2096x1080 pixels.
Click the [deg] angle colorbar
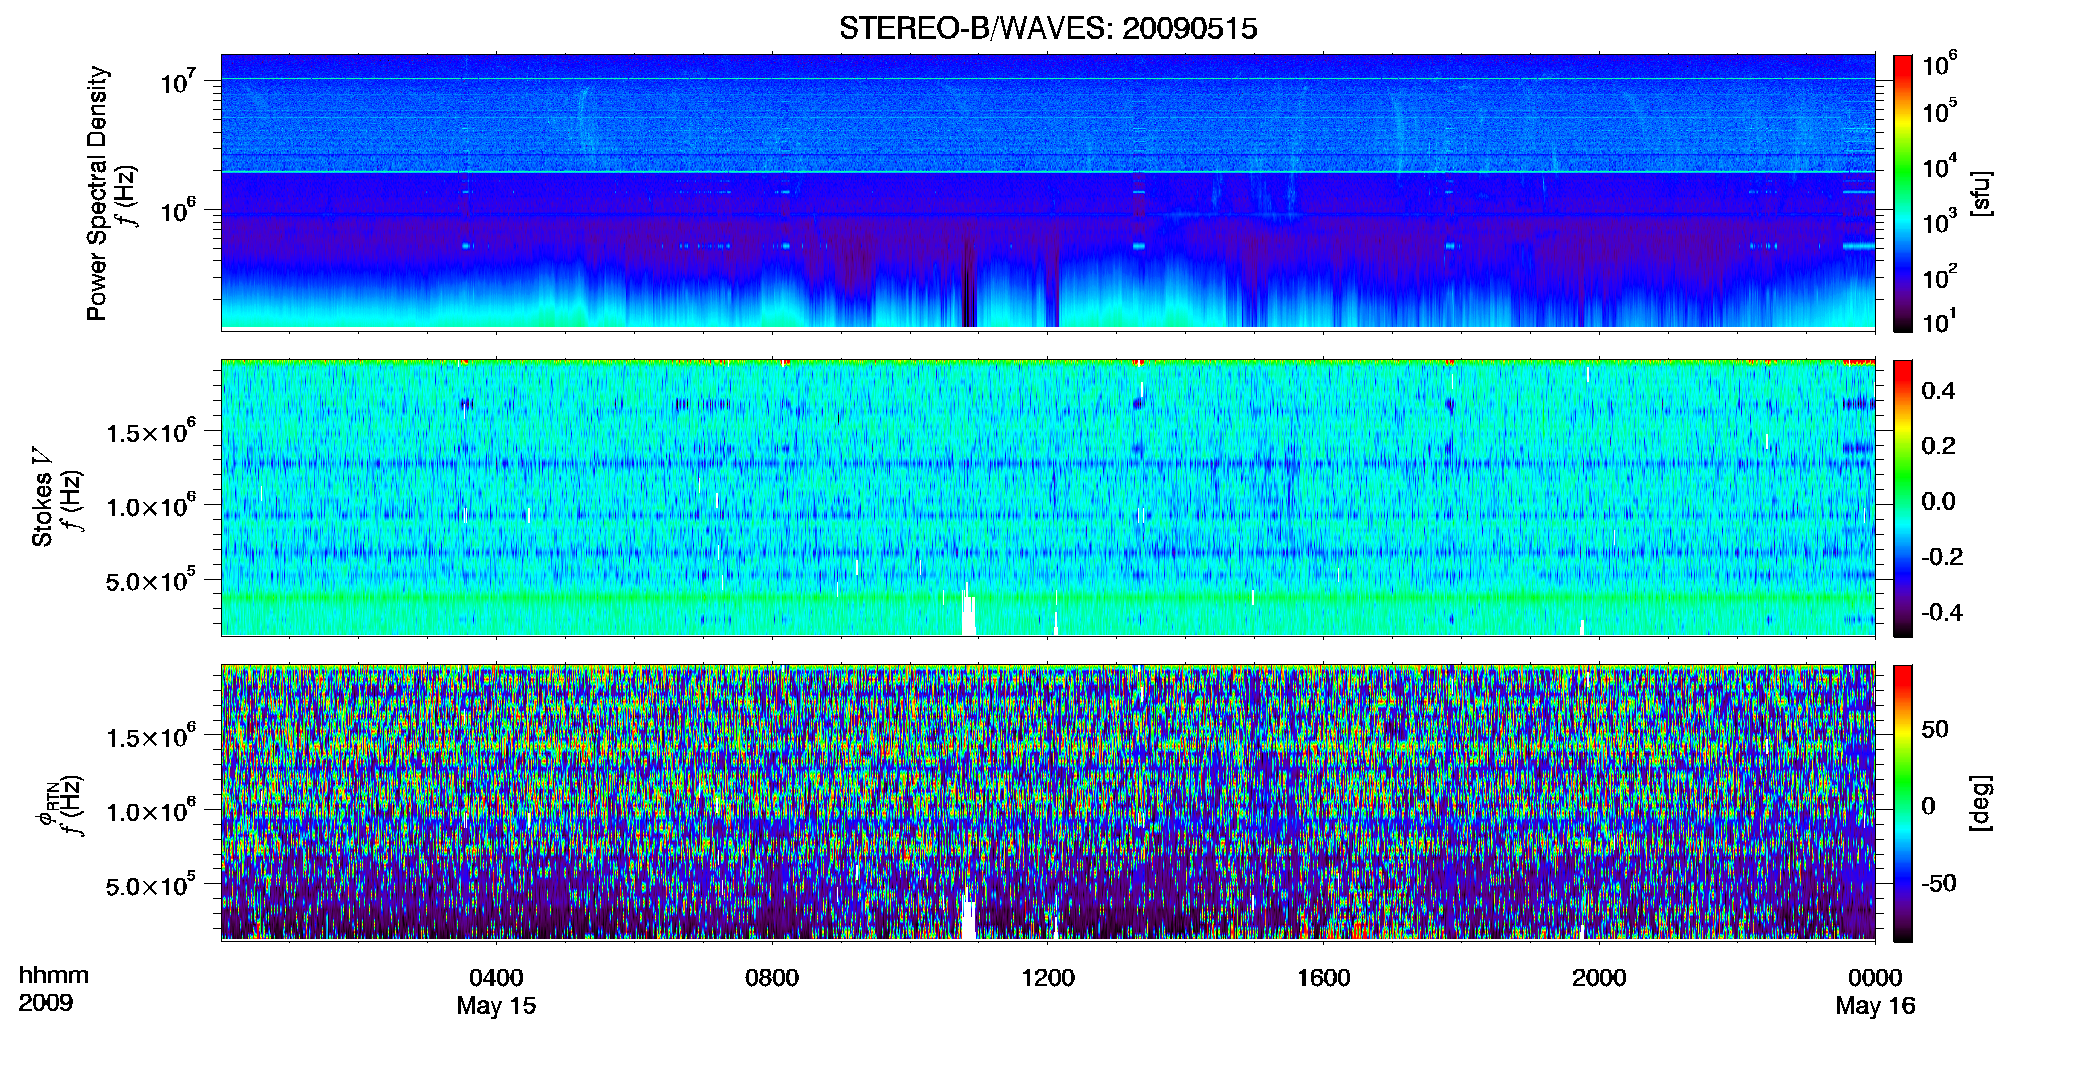[1903, 803]
